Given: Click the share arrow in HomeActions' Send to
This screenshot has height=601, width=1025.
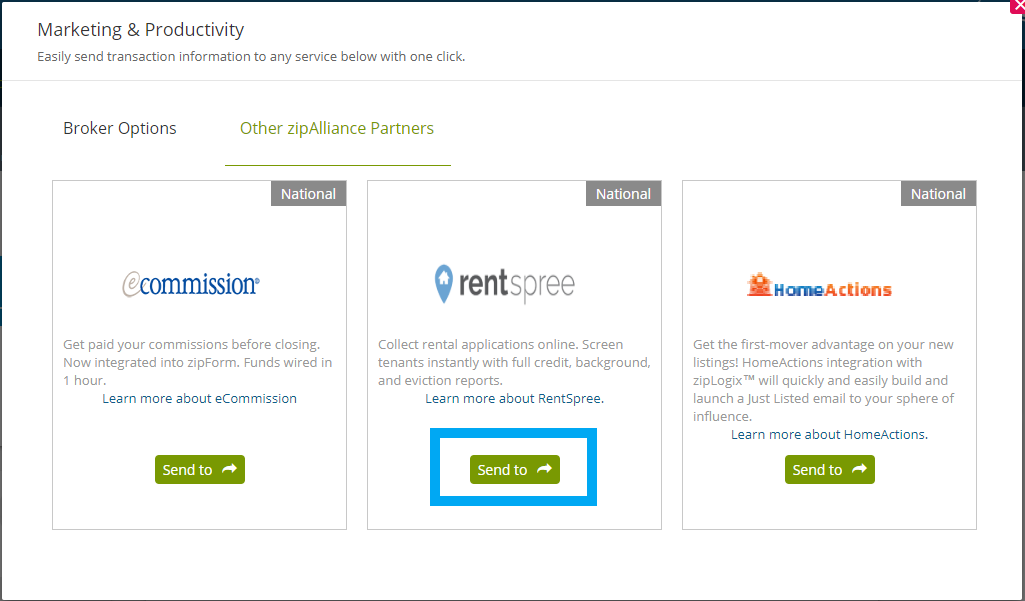Looking at the screenshot, I should click(x=860, y=469).
